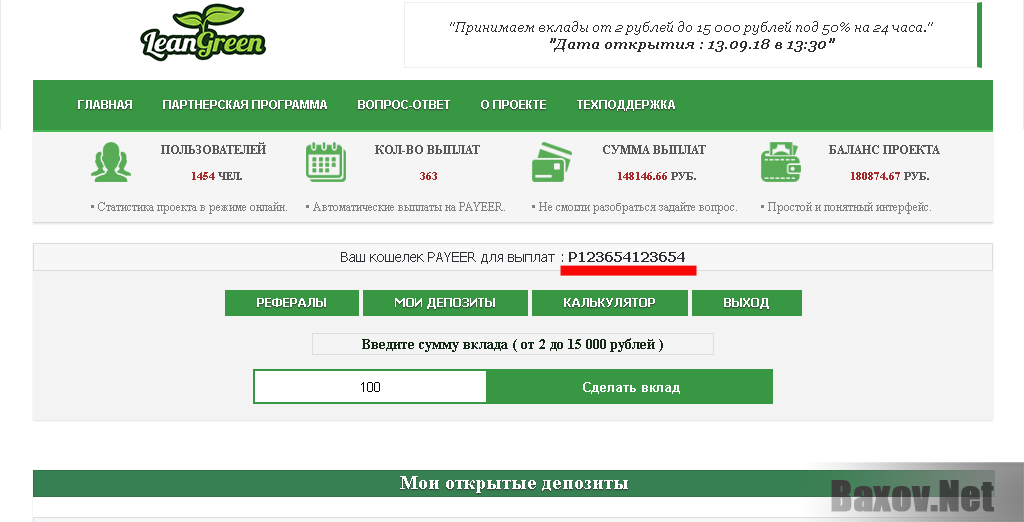
Task: Open the О ПРОЕКТЕ menu item
Action: point(513,105)
